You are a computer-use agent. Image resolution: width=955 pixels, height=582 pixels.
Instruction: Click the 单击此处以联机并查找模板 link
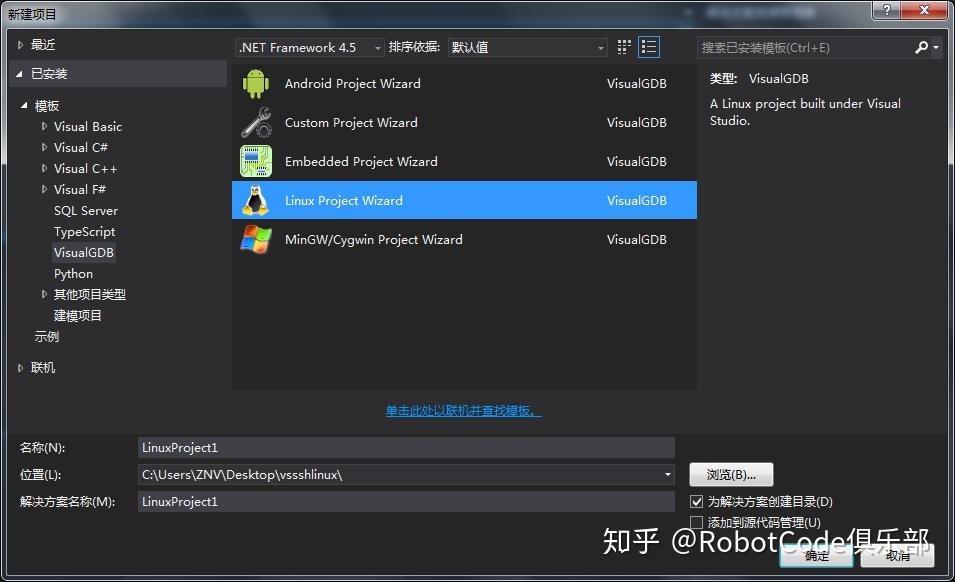(463, 410)
